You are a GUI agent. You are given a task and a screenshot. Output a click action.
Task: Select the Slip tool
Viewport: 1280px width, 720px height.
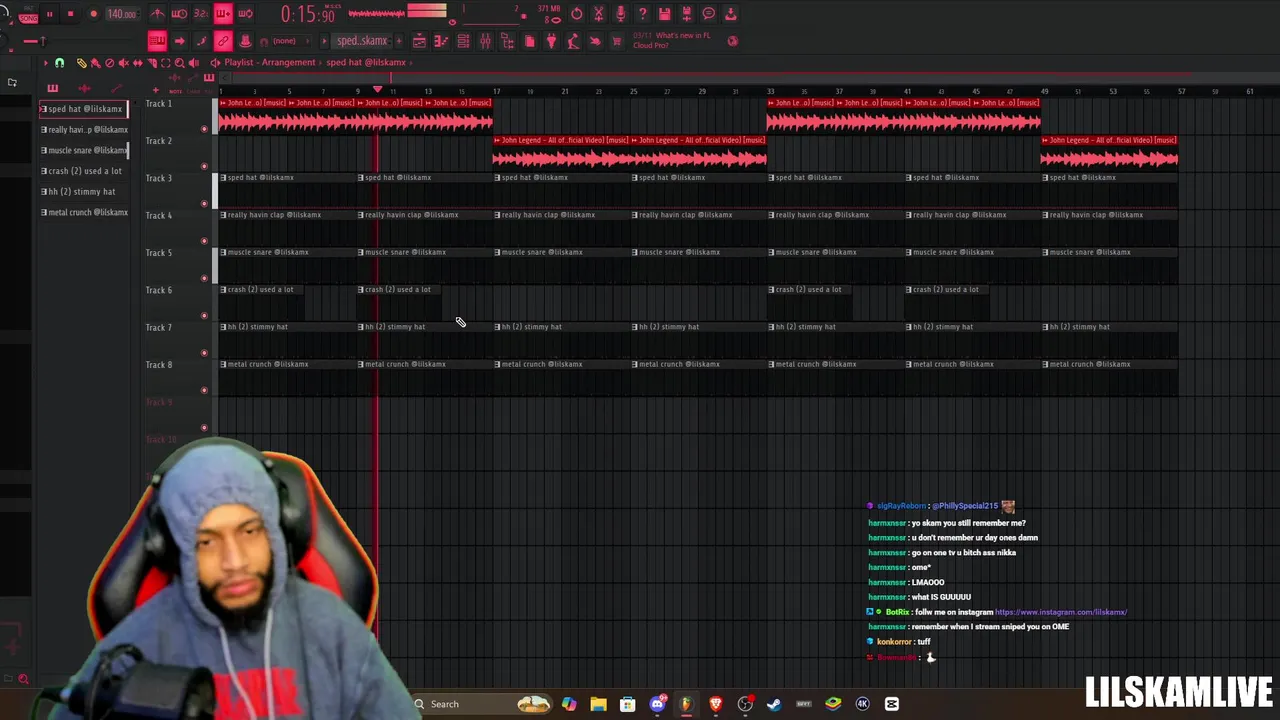pyautogui.click(x=138, y=63)
